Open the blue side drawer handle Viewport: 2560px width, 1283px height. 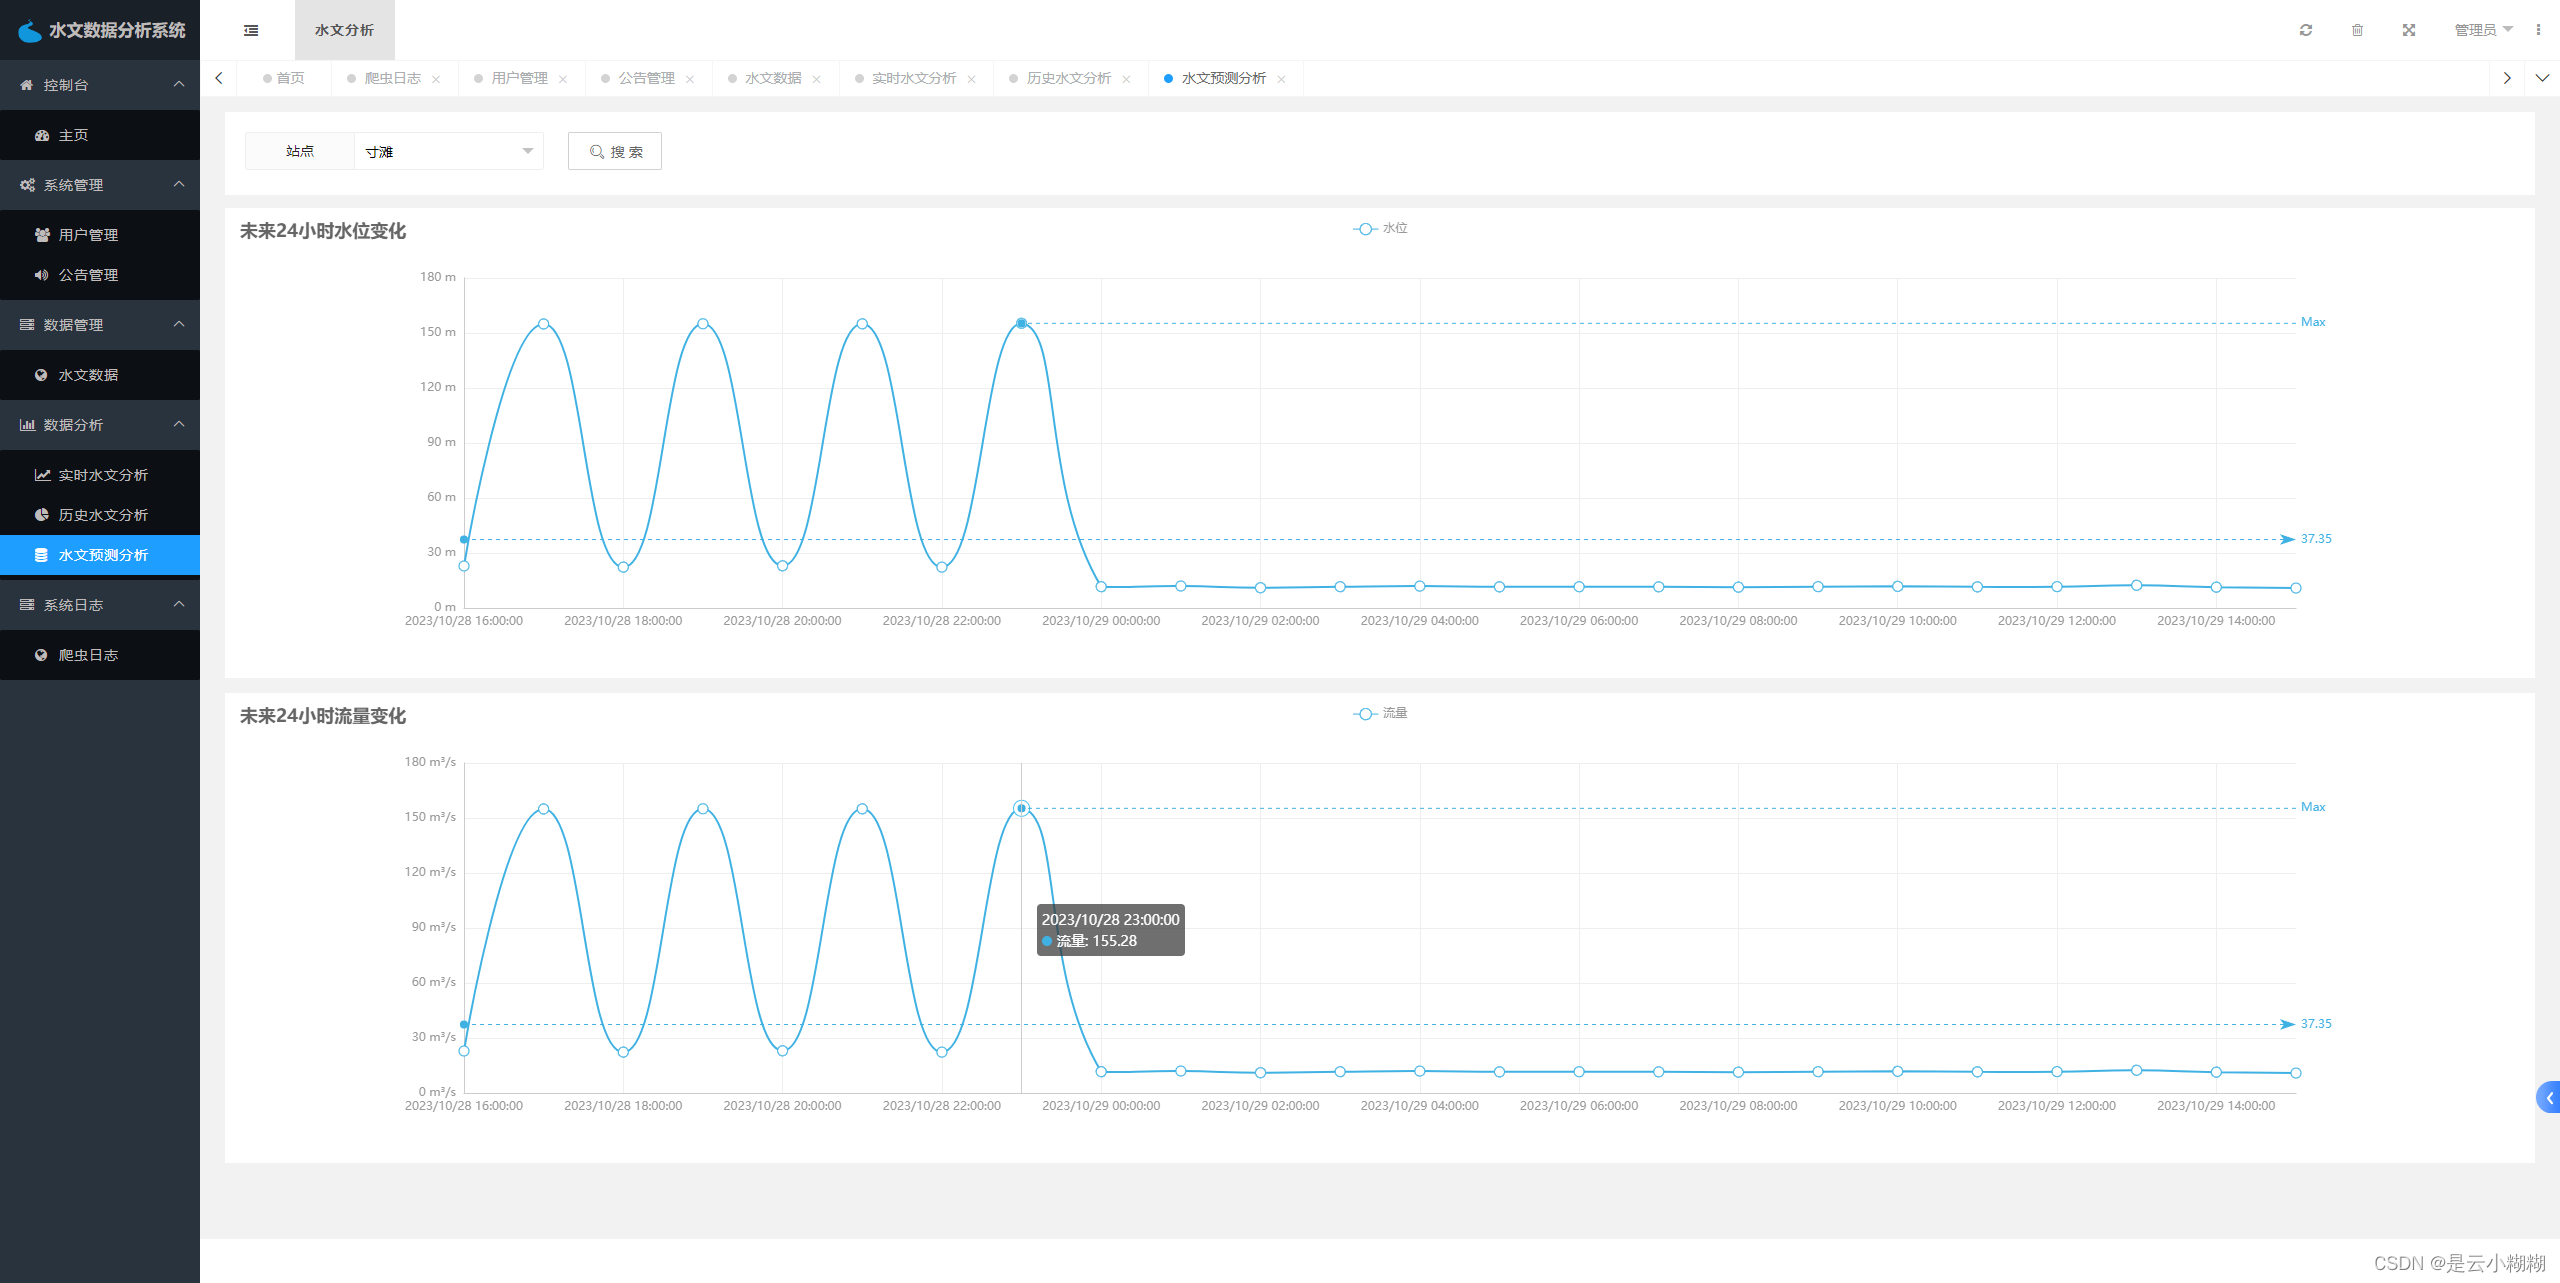(x=2549, y=1097)
